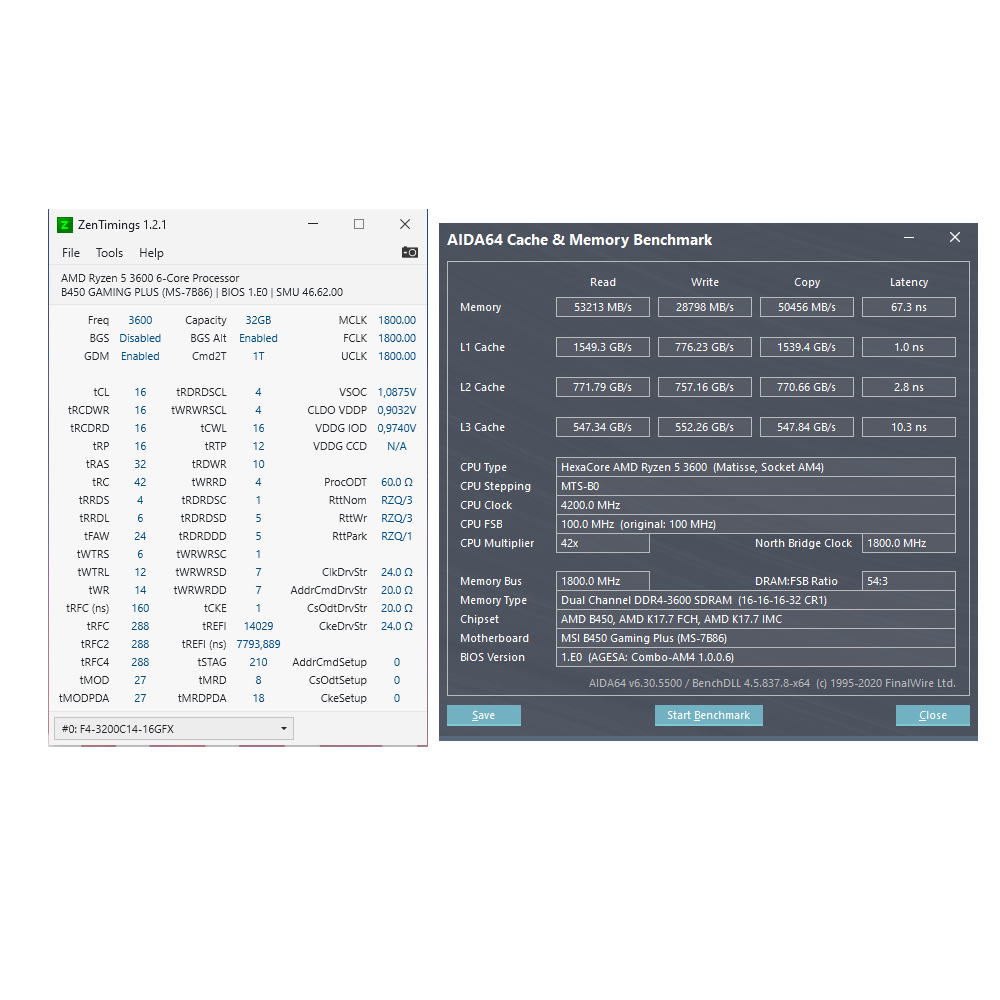1000x1000 pixels.
Task: Click the Capacity value 32GB
Action: tap(258, 320)
